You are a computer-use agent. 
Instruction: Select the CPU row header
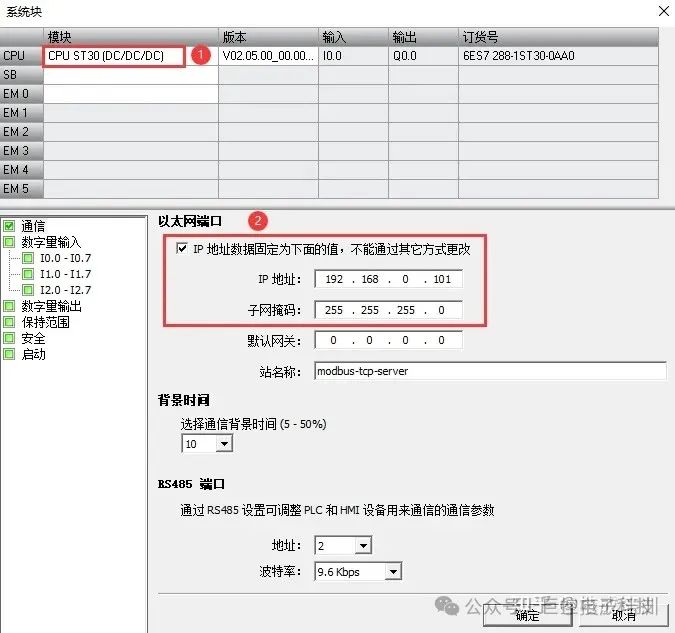click(22, 56)
